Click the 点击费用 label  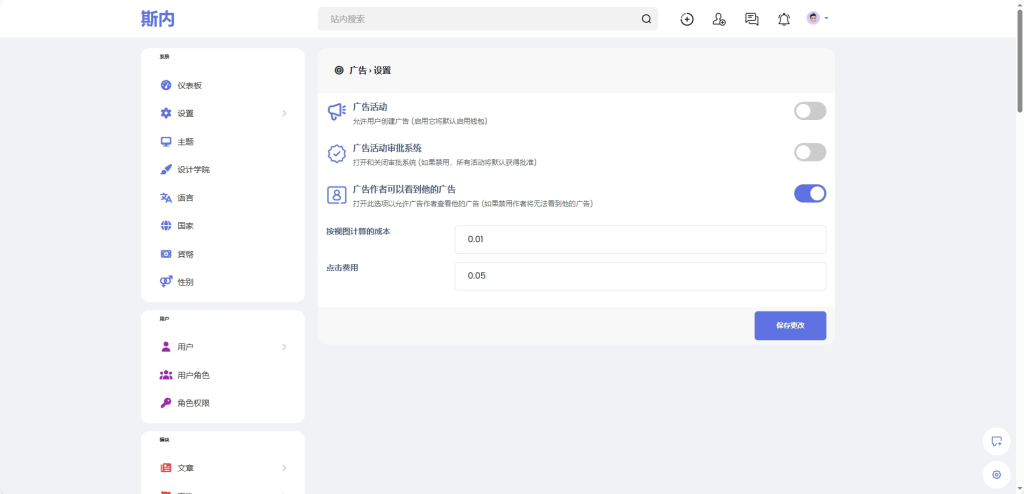point(342,268)
